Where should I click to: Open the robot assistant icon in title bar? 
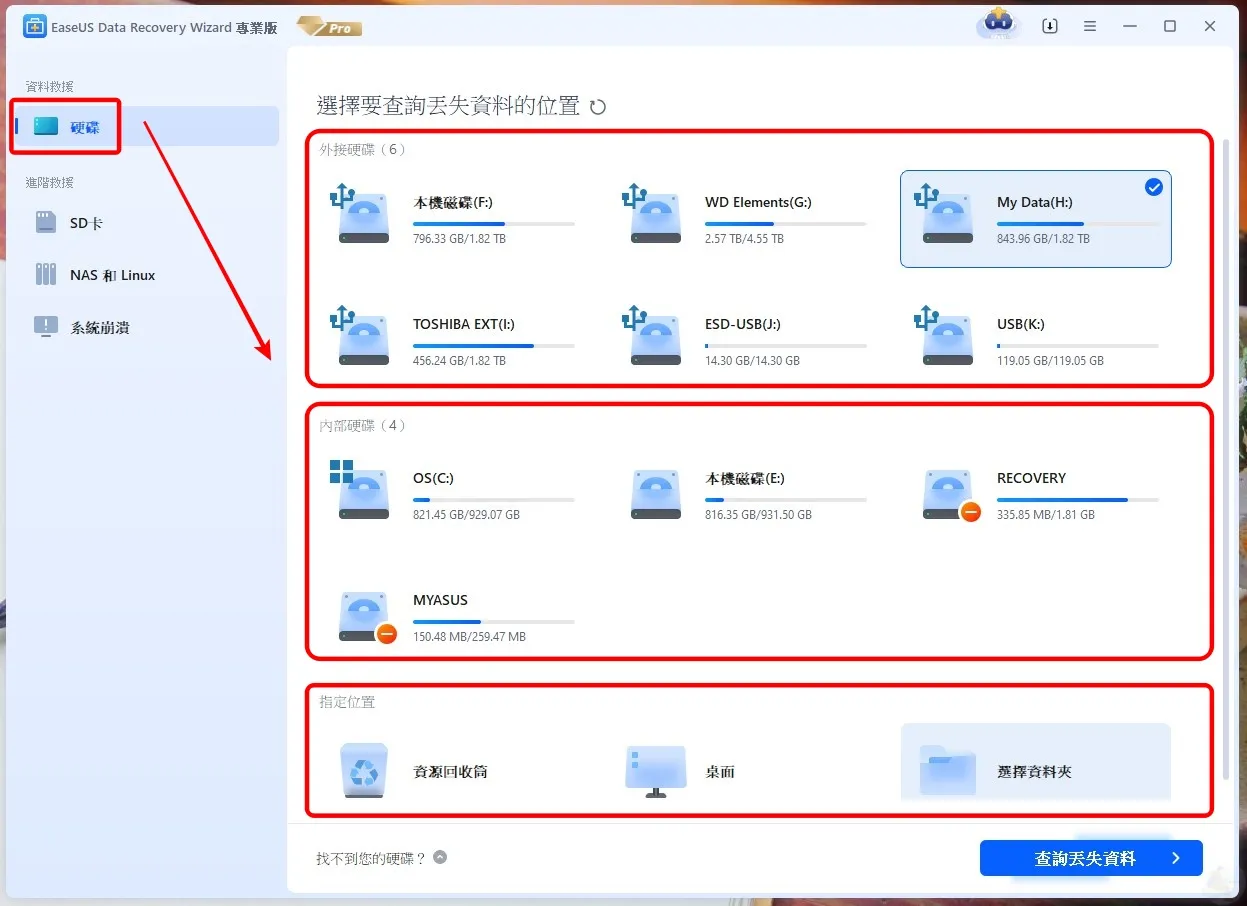click(x=998, y=24)
